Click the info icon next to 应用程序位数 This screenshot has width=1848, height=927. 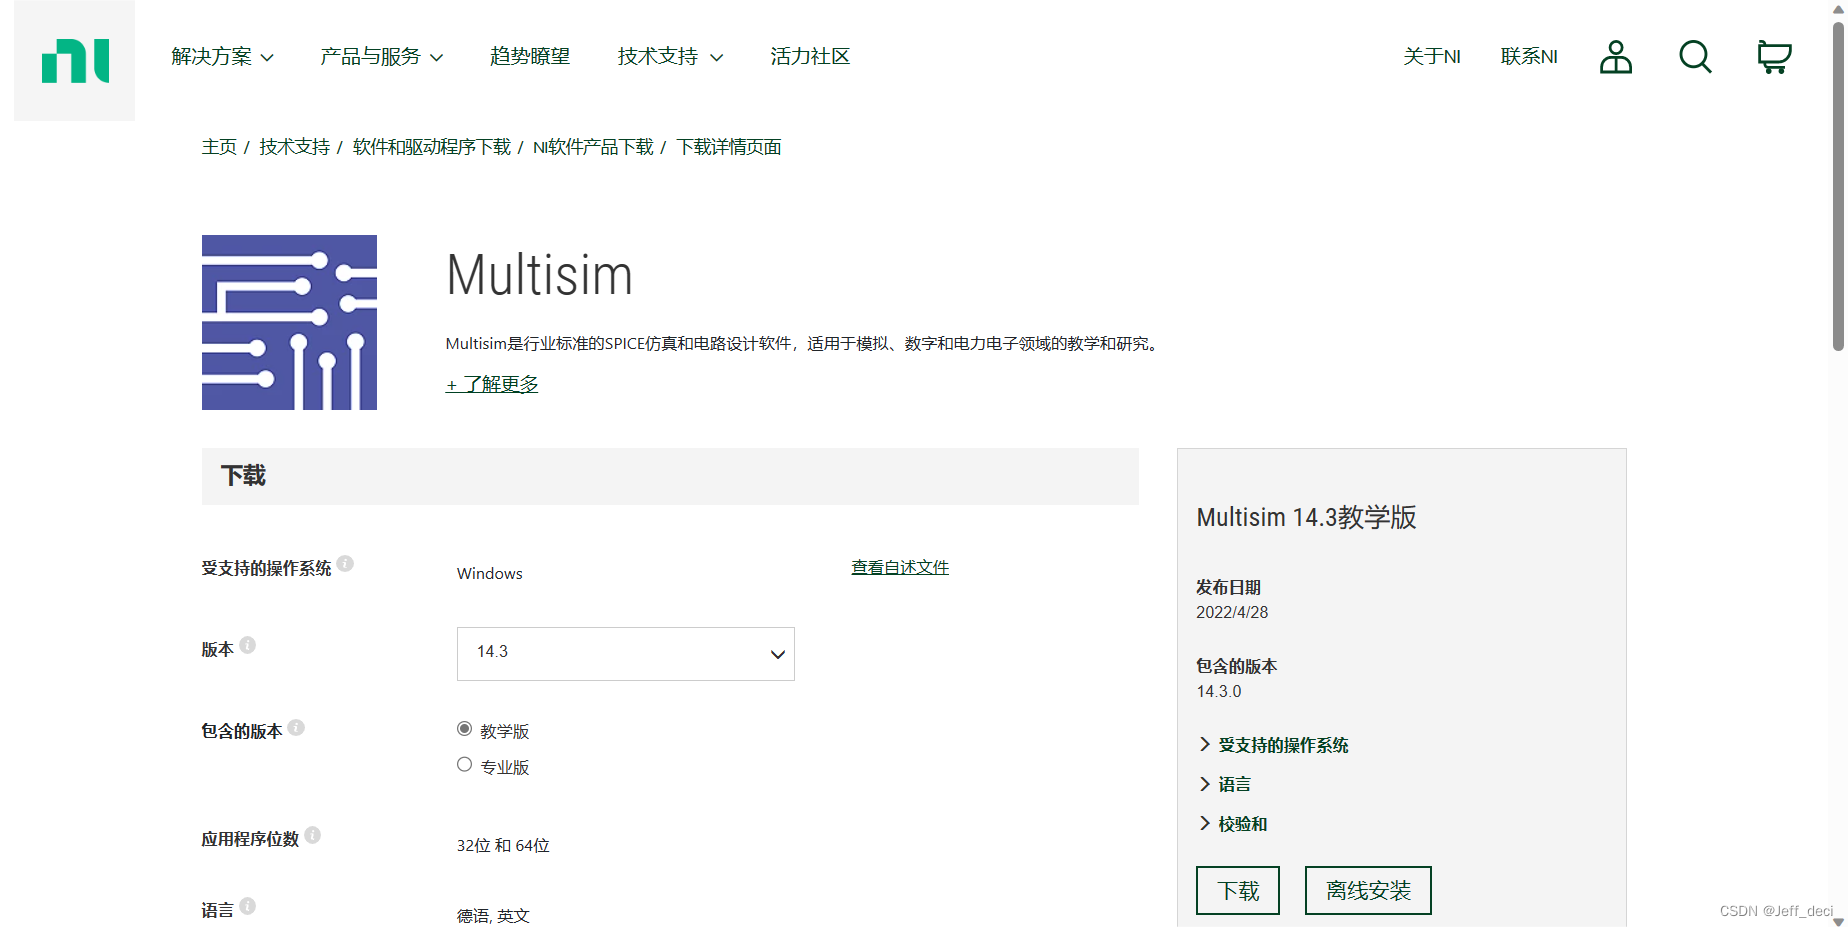click(315, 835)
